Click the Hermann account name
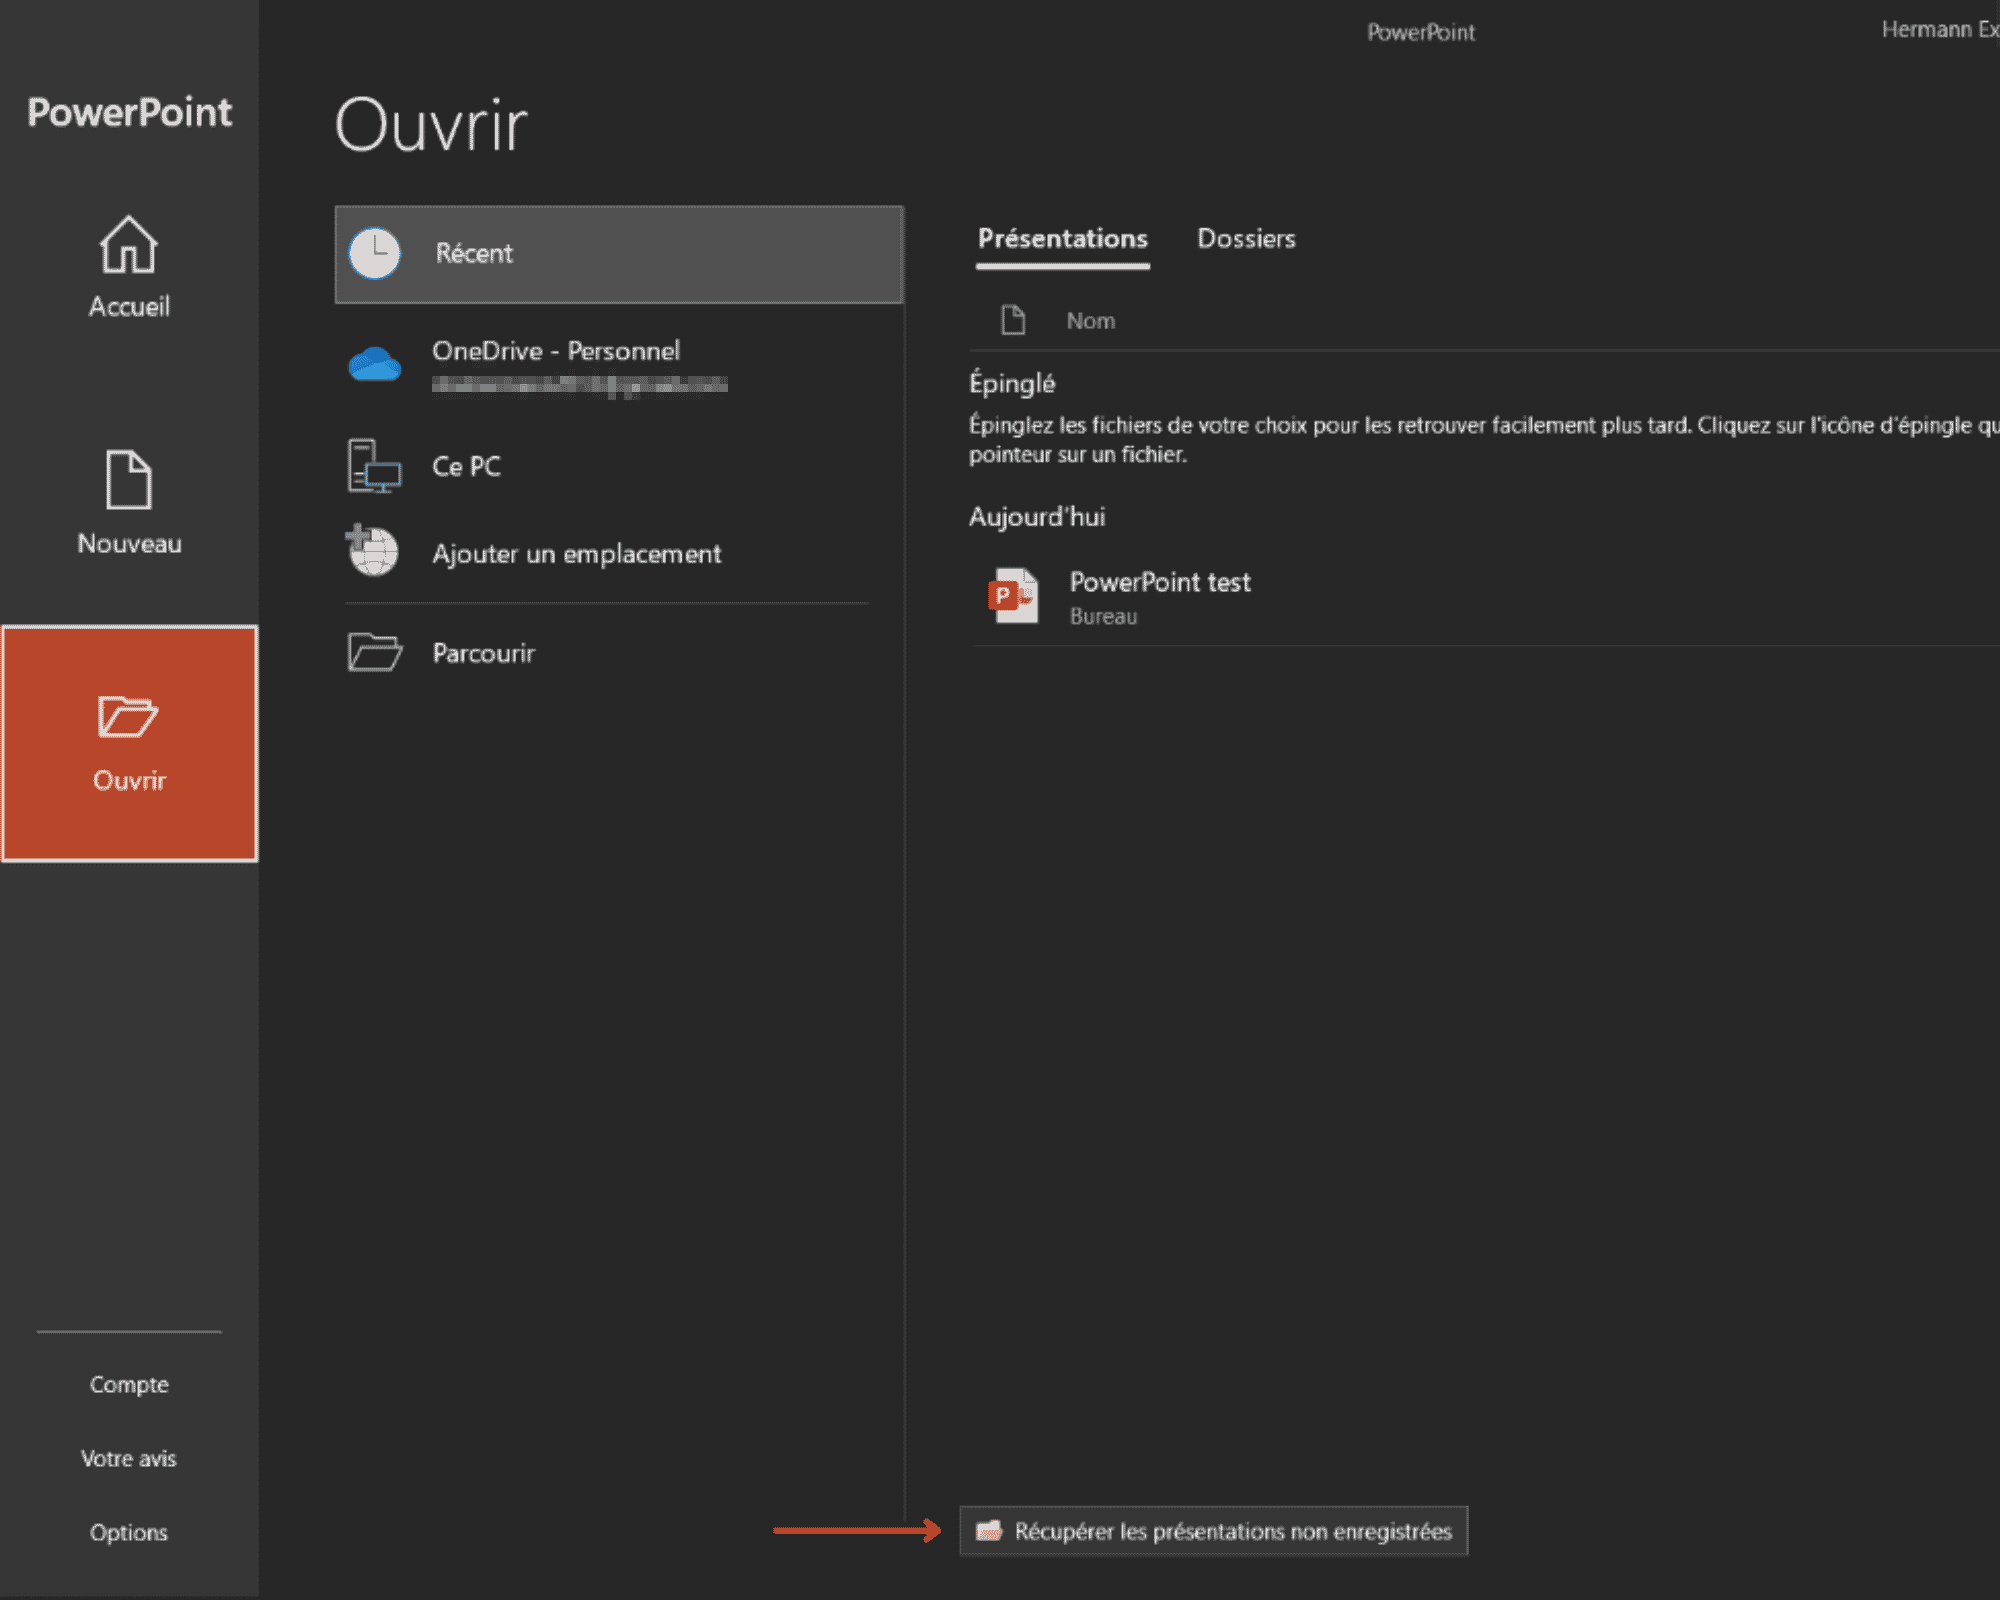The width and height of the screenshot is (2000, 1600). 1939,30
